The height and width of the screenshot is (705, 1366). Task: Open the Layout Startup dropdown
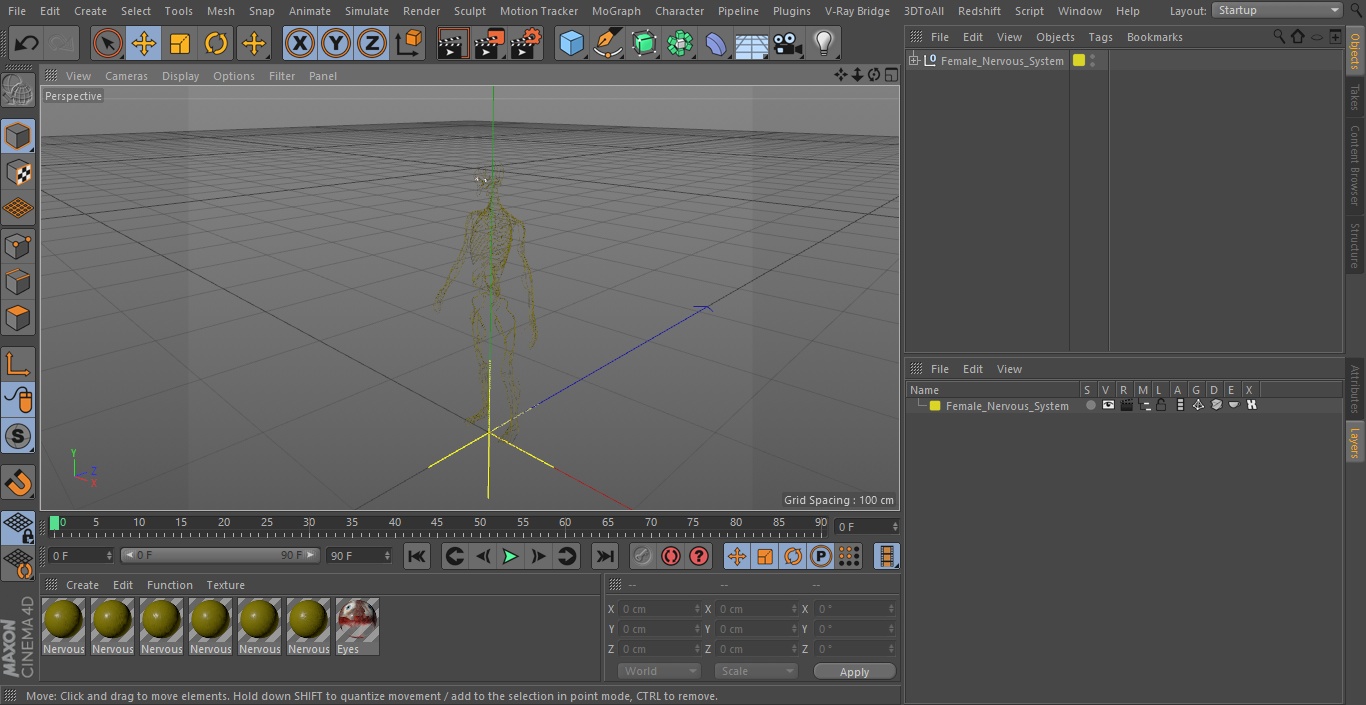(x=1278, y=10)
